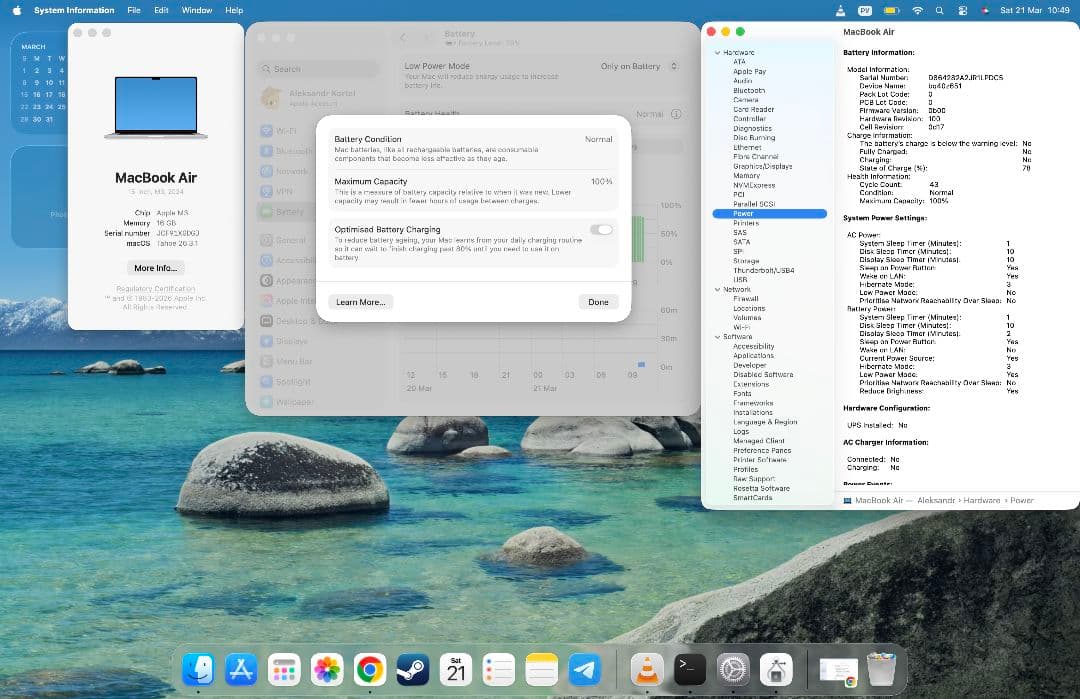The height and width of the screenshot is (699, 1080).
Task: Open Google Chrome from the Dock
Action: 370,670
